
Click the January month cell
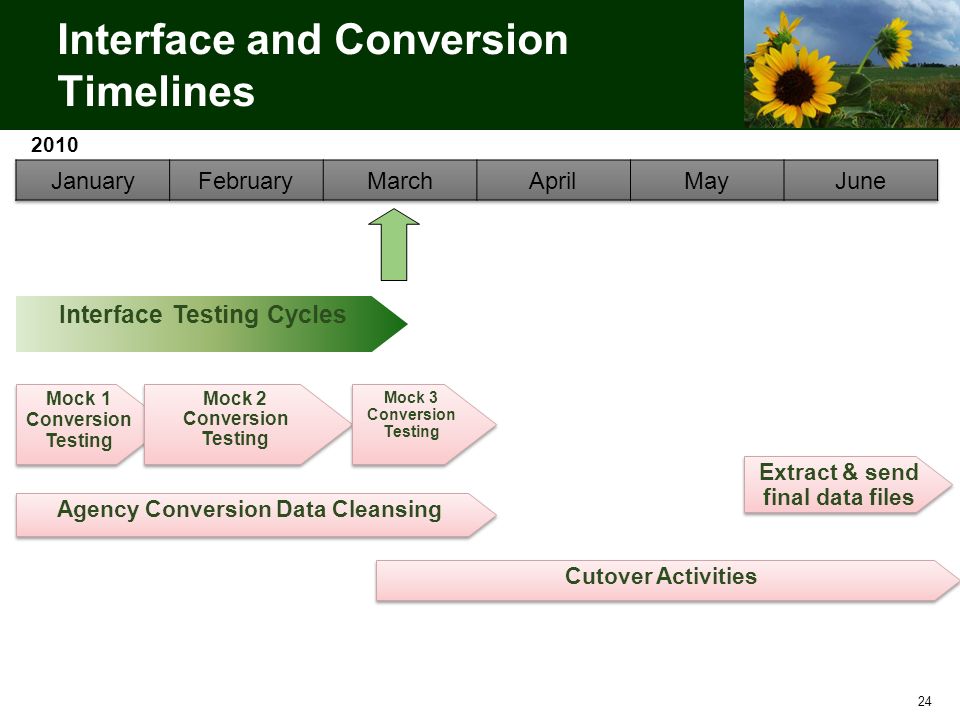click(92, 181)
